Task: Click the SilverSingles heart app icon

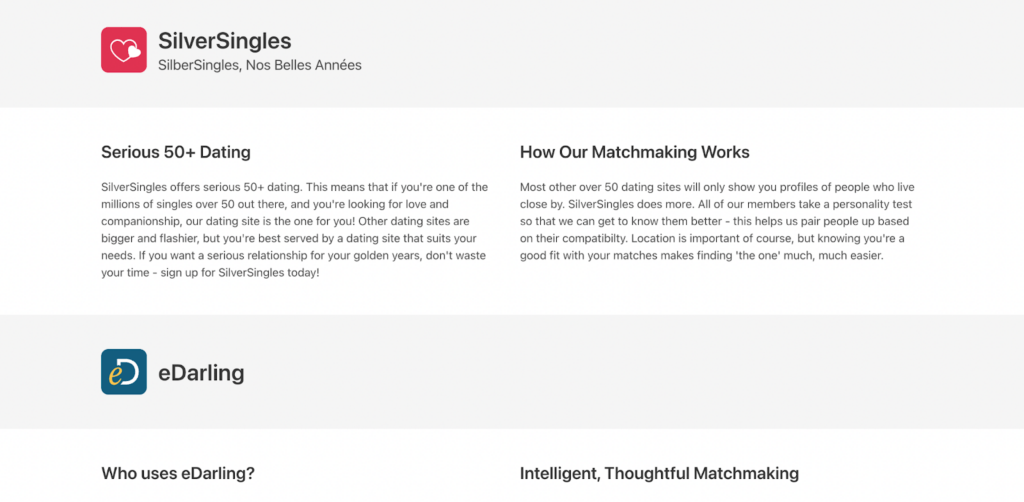Action: pyautogui.click(x=123, y=50)
